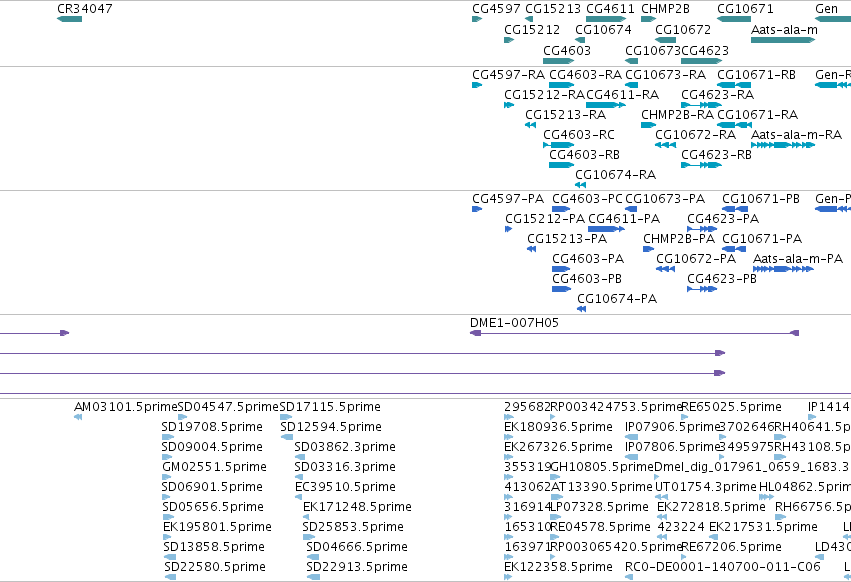Image resolution: width=851 pixels, height=582 pixels.
Task: Click protein CG4603-PB
Action: coord(561,289)
